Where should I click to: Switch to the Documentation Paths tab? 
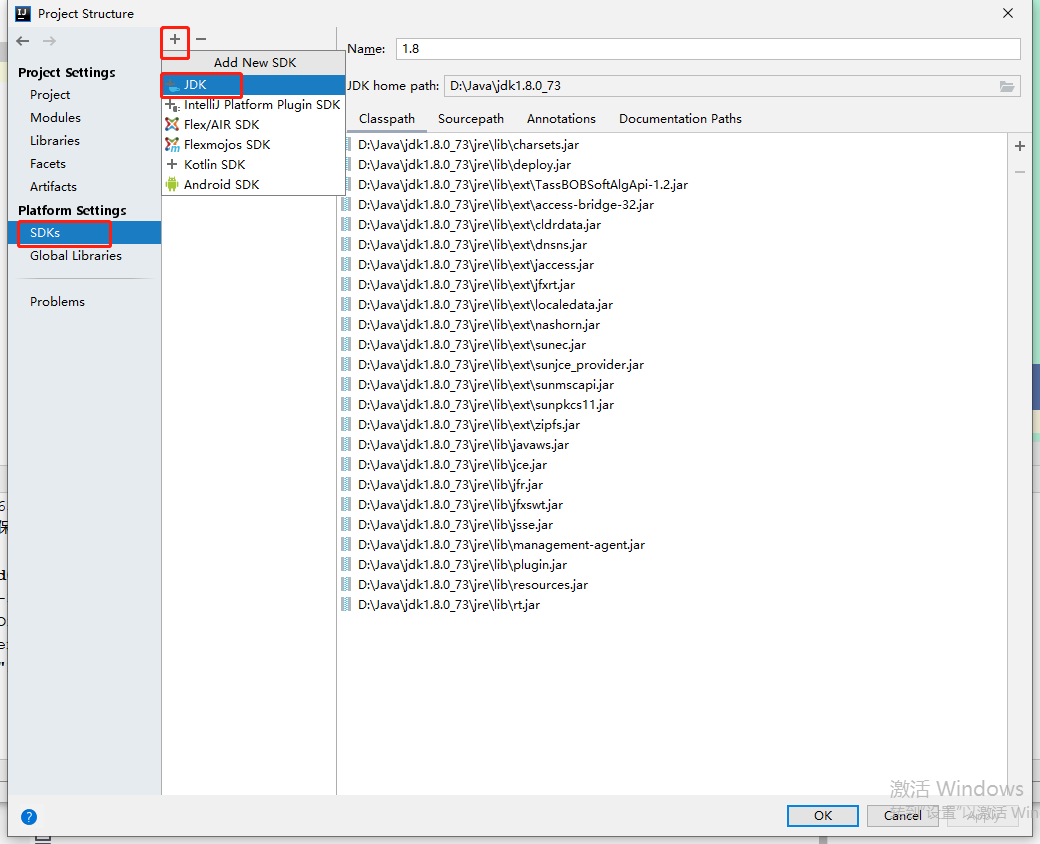click(x=680, y=119)
